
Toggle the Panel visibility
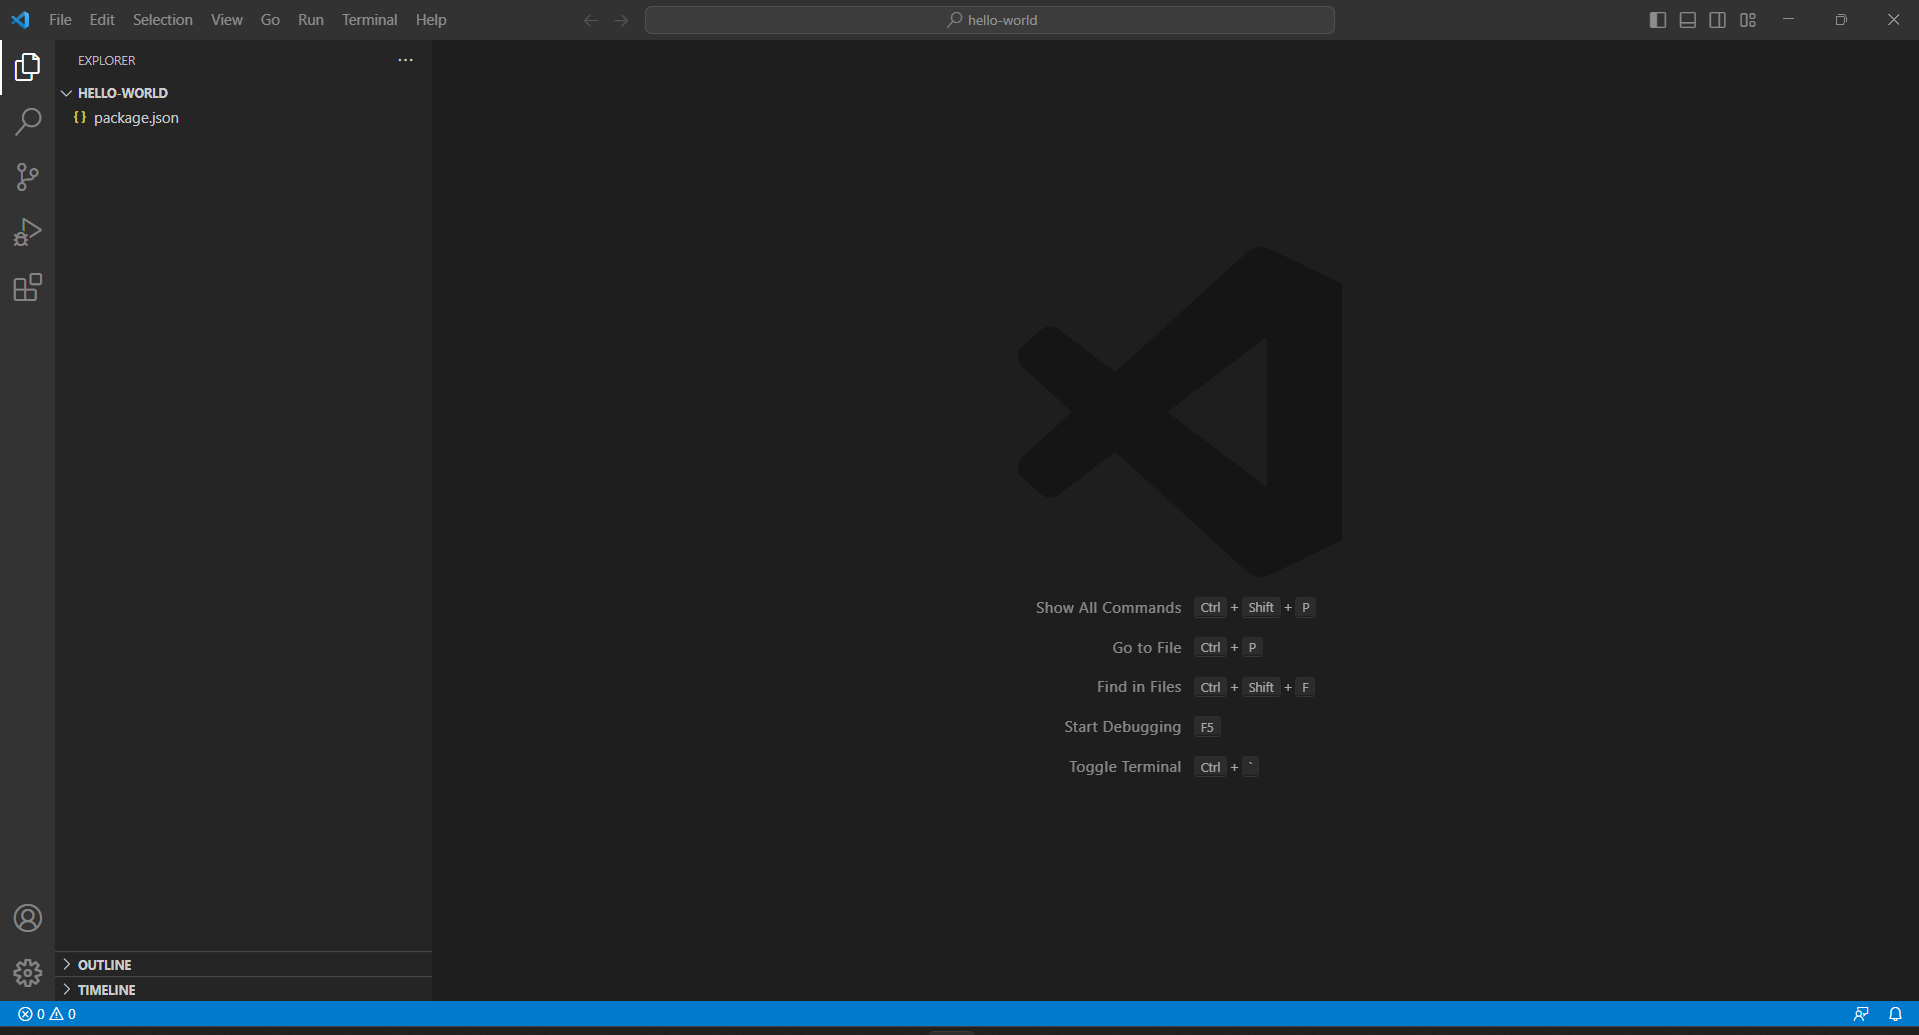pos(1687,19)
